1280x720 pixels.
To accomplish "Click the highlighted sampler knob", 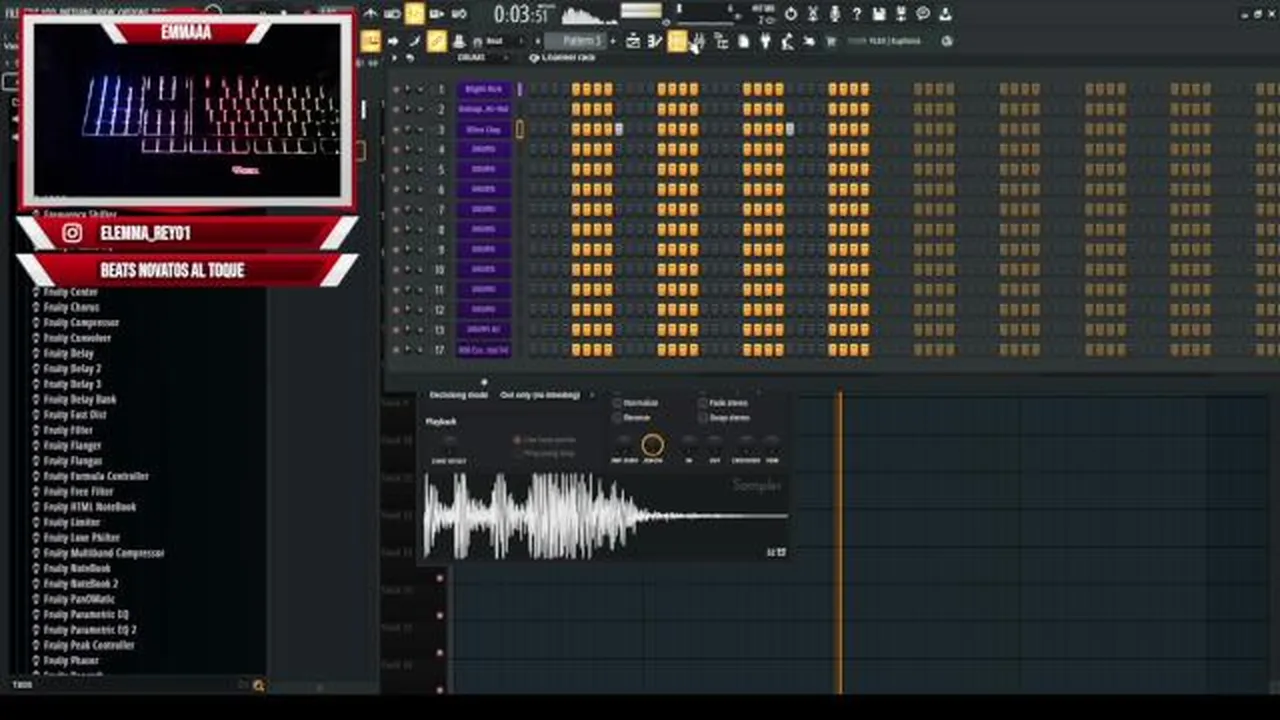I will (652, 445).
